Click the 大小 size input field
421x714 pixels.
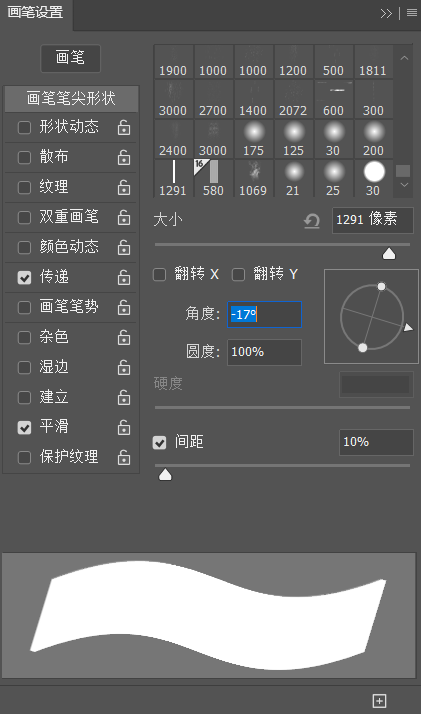[373, 220]
